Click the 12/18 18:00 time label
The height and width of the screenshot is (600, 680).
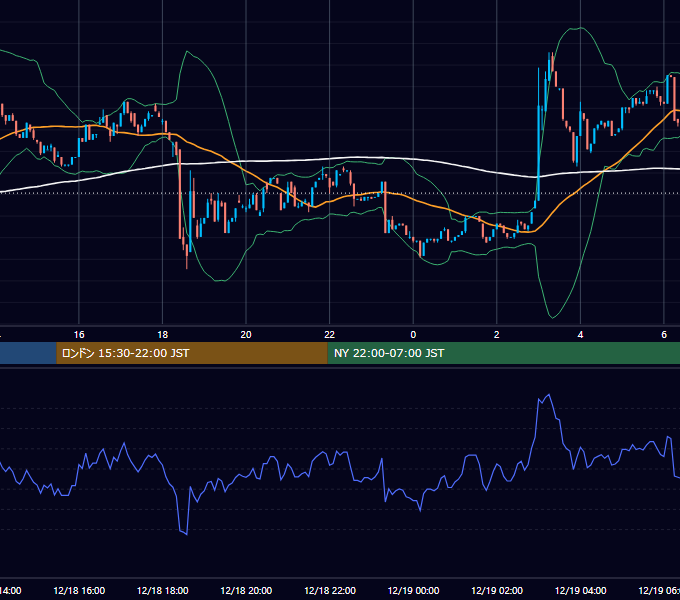163,590
